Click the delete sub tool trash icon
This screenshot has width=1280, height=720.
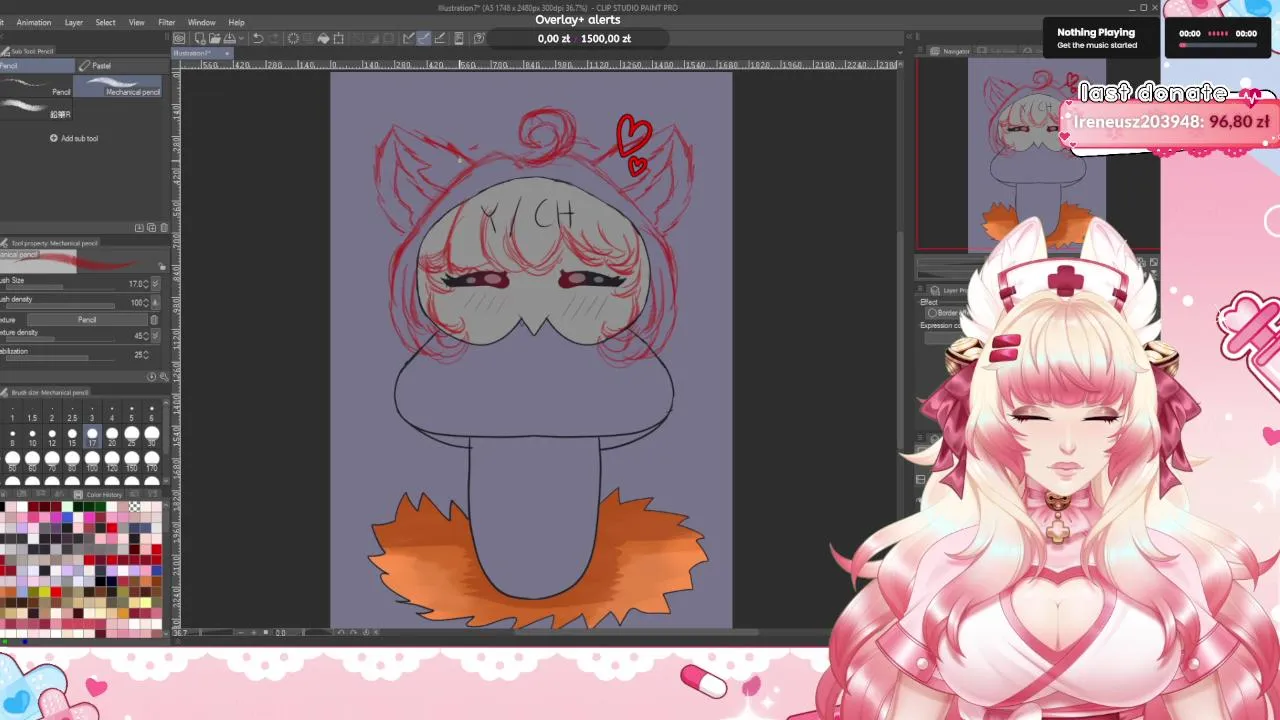(x=164, y=228)
